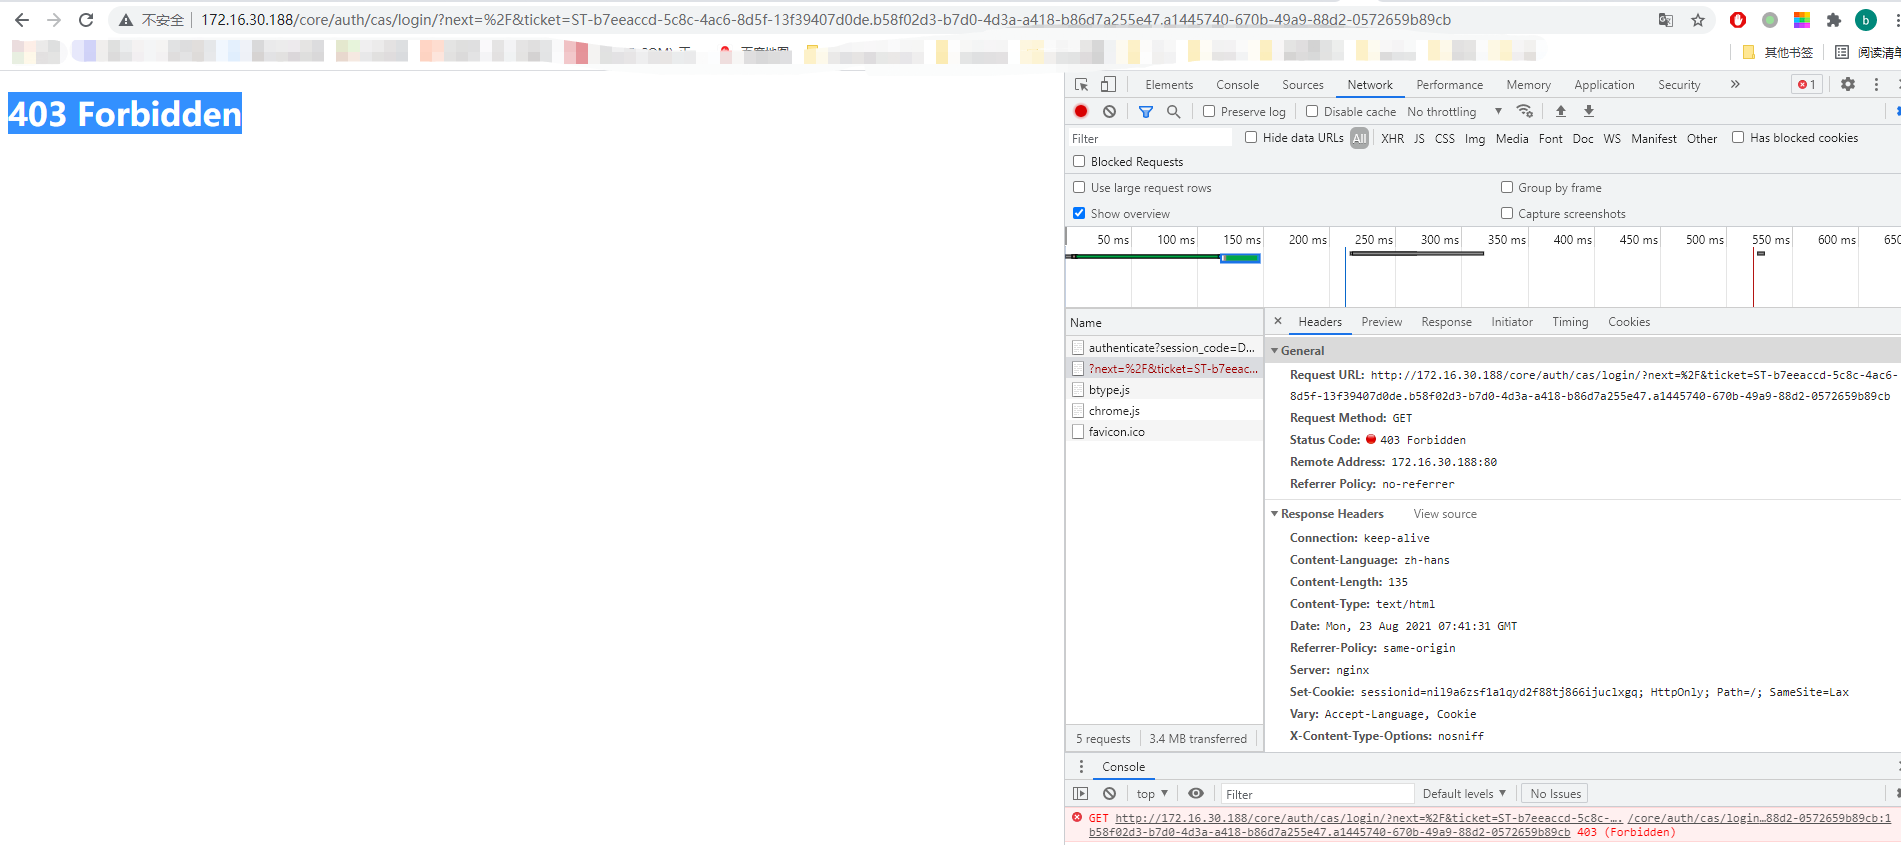Screen dimensions: 1901x845
Task: Enable Capture screenshots
Action: pyautogui.click(x=1507, y=213)
